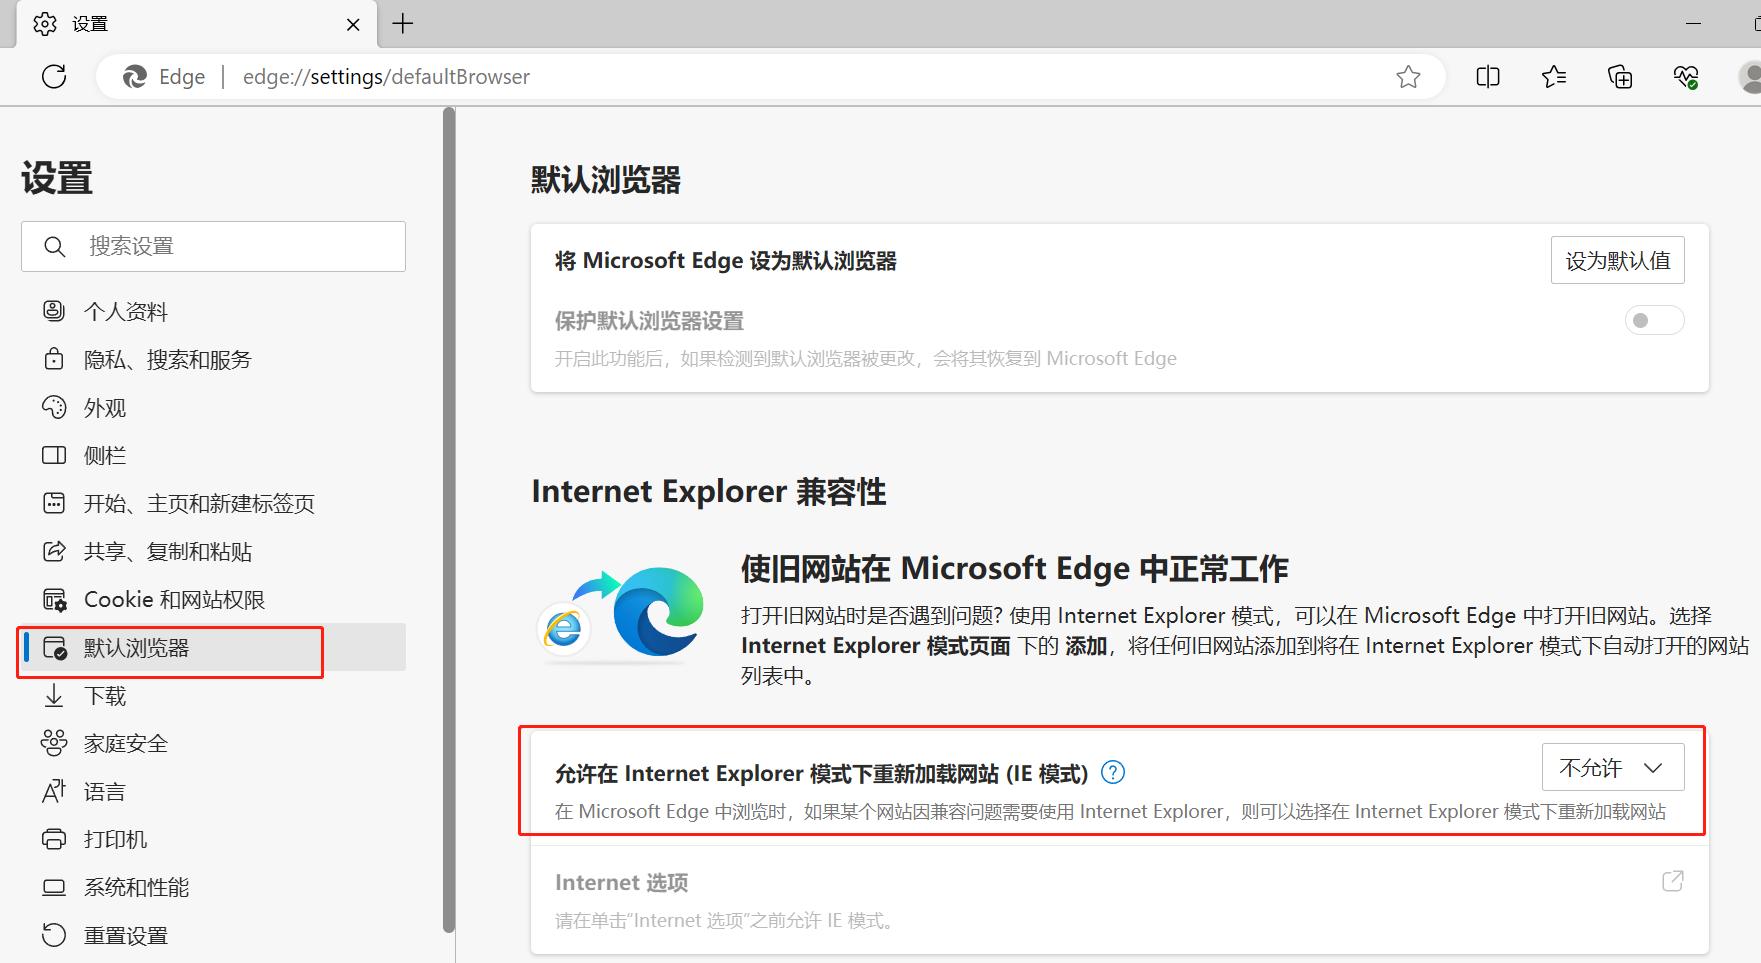Image resolution: width=1761 pixels, height=963 pixels.
Task: Open 外观 settings in sidebar
Action: [107, 407]
